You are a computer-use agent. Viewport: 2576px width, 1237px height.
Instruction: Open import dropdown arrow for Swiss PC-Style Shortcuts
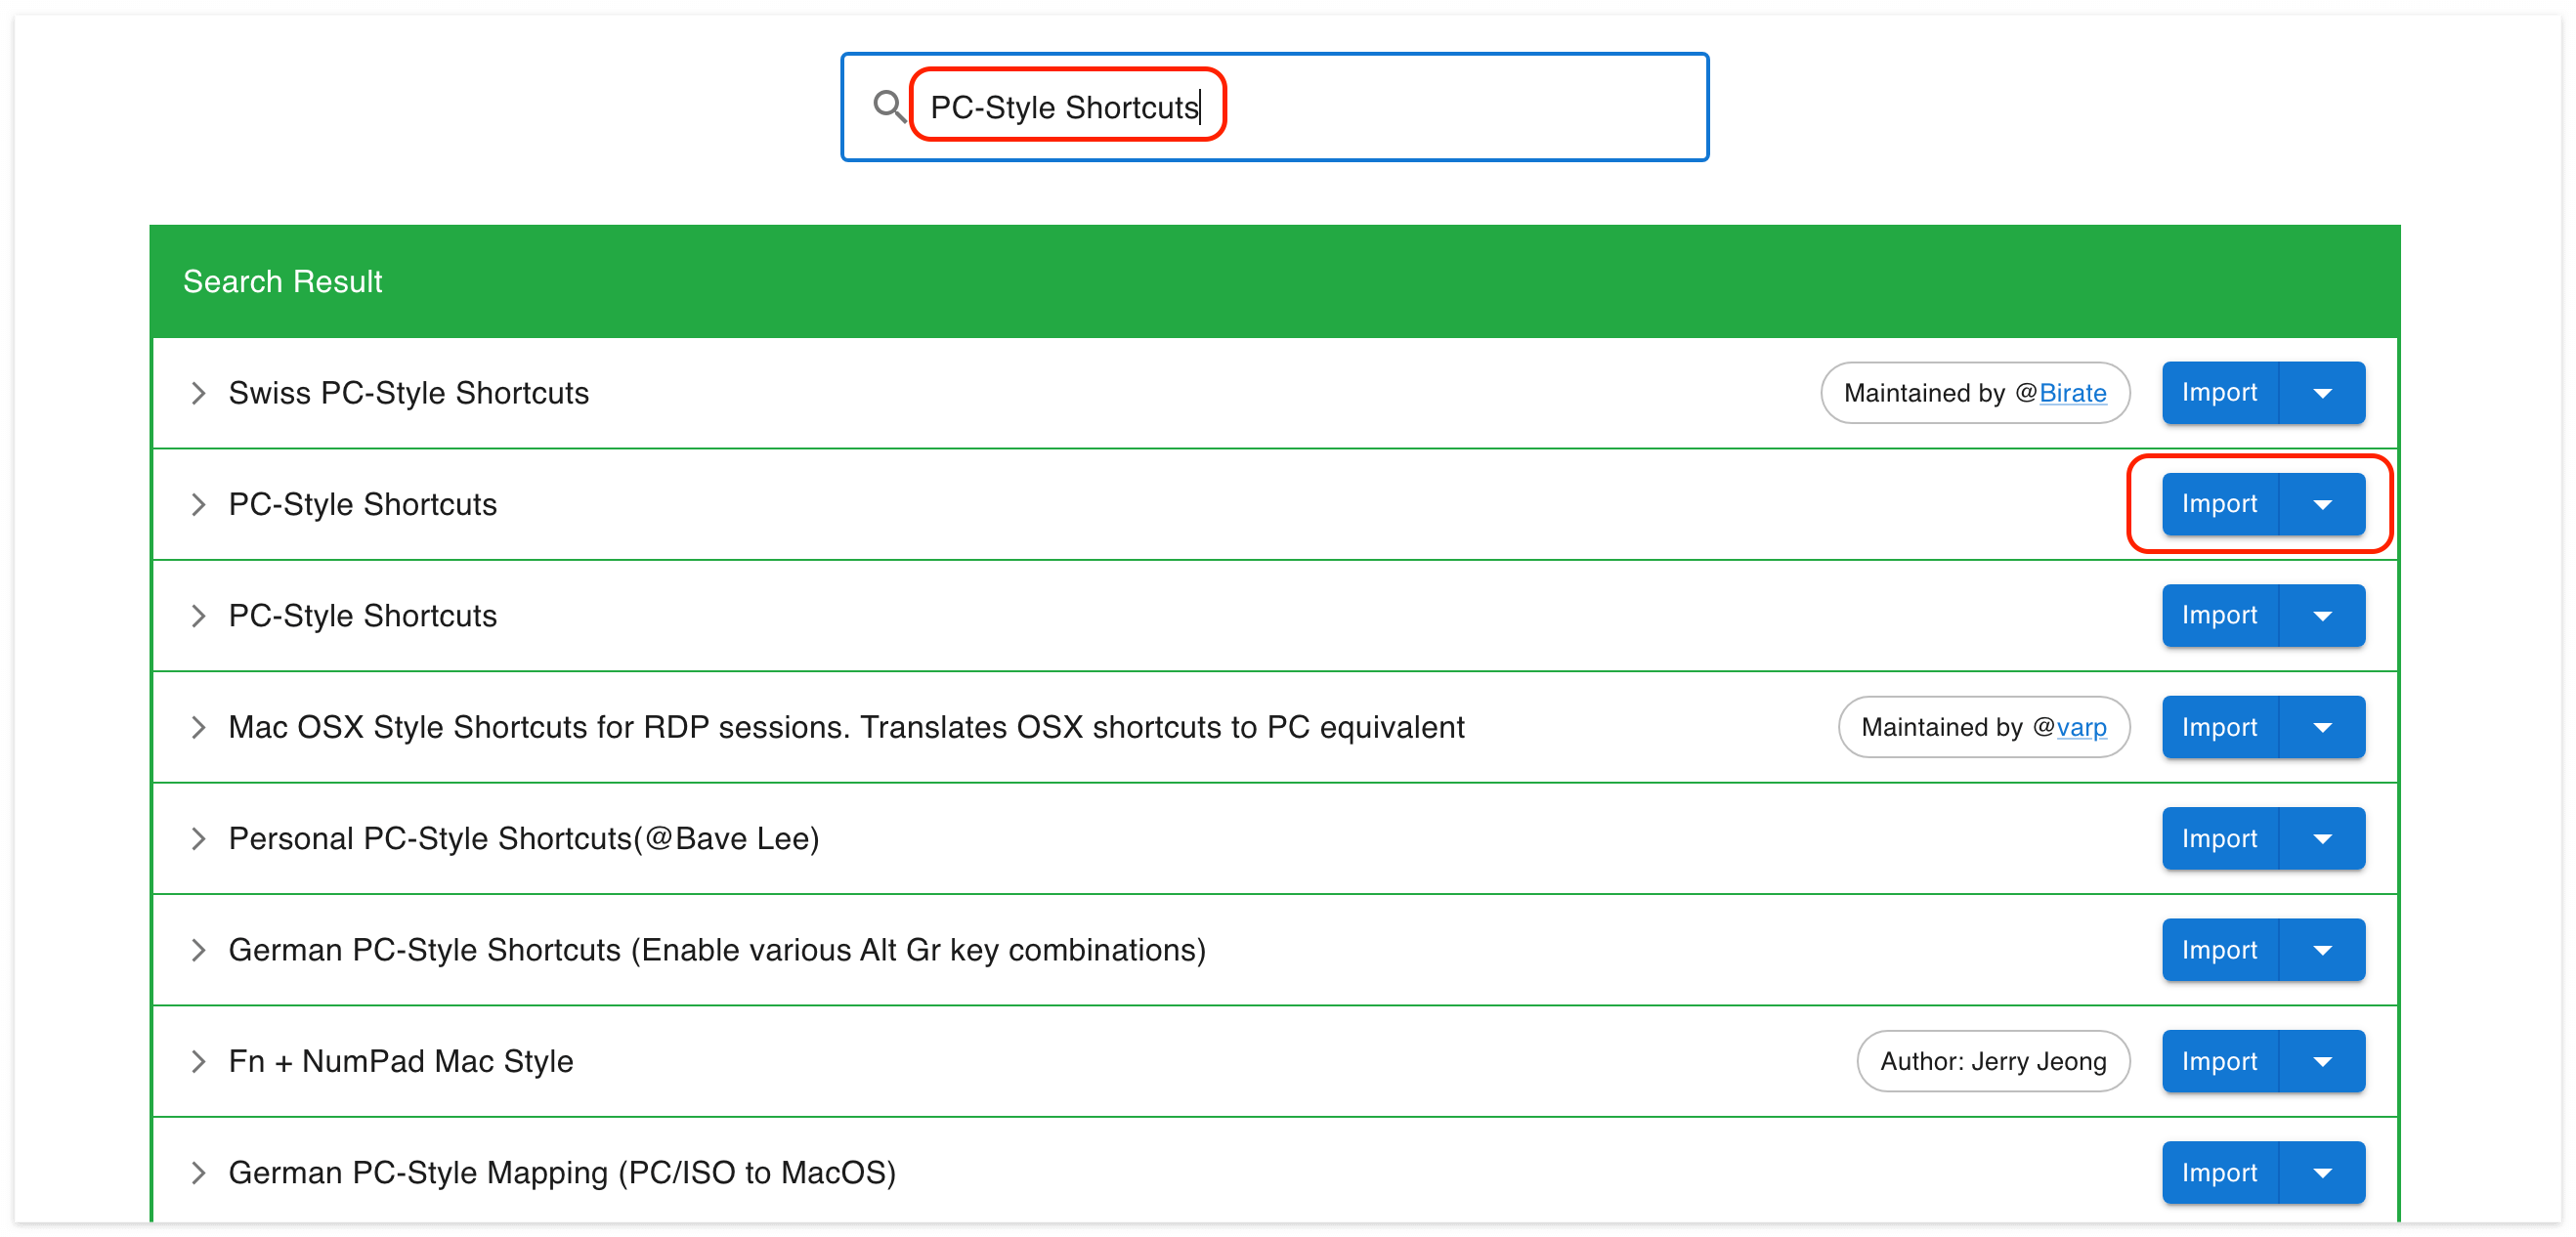pyautogui.click(x=2322, y=393)
